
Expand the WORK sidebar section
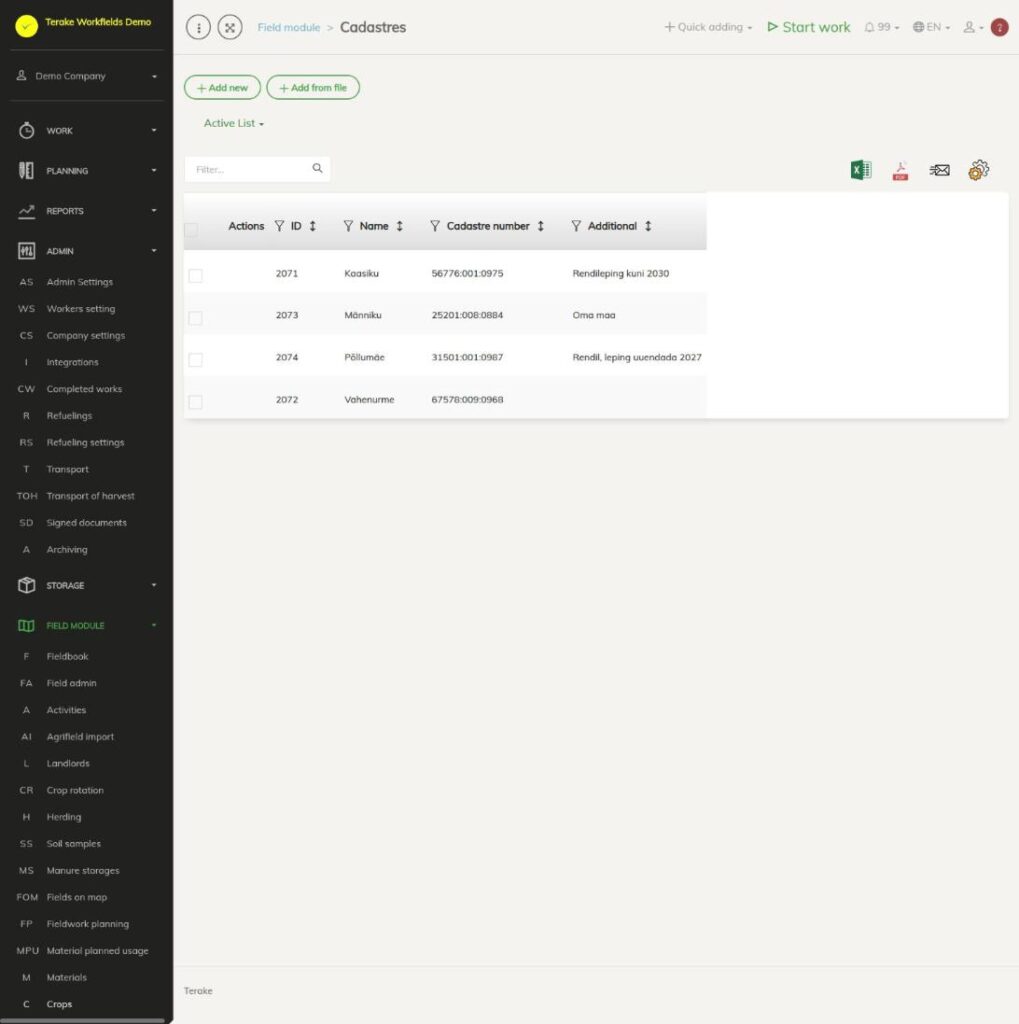pyautogui.click(x=87, y=131)
